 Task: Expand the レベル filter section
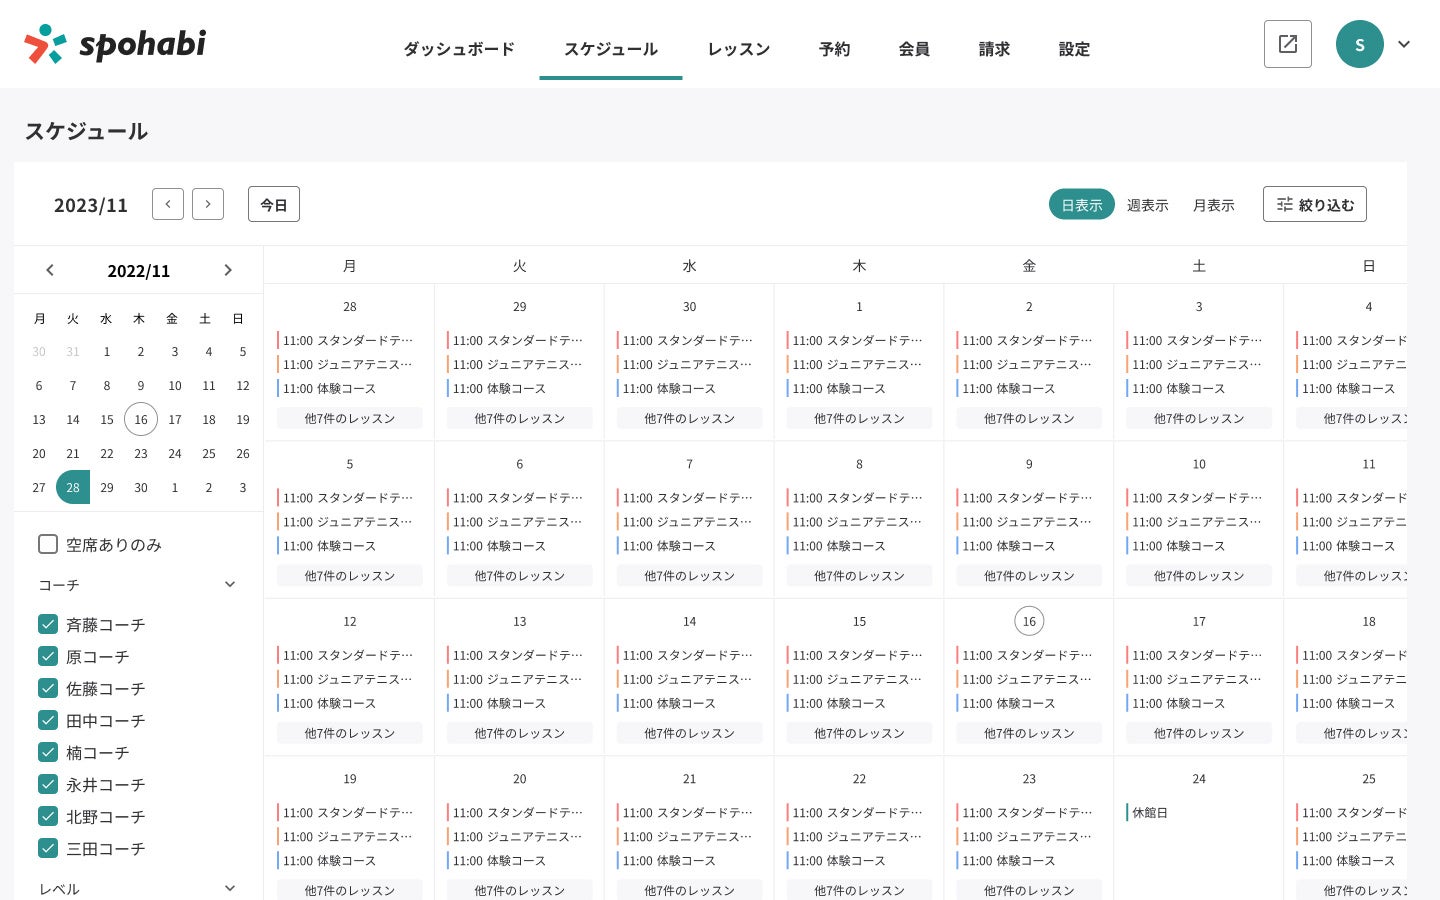(230, 888)
